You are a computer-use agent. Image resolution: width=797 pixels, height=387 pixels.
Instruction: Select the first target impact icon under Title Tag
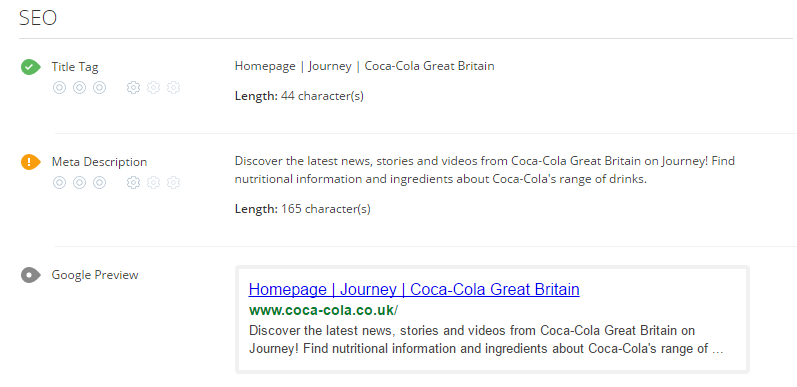[x=59, y=87]
